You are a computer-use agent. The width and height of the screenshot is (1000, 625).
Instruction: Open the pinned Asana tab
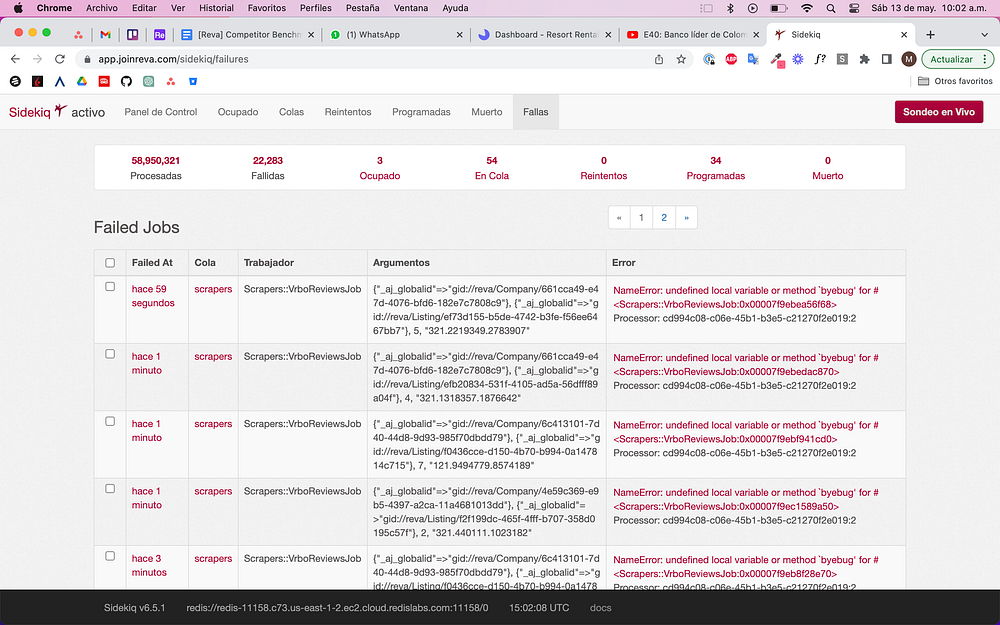point(78,35)
